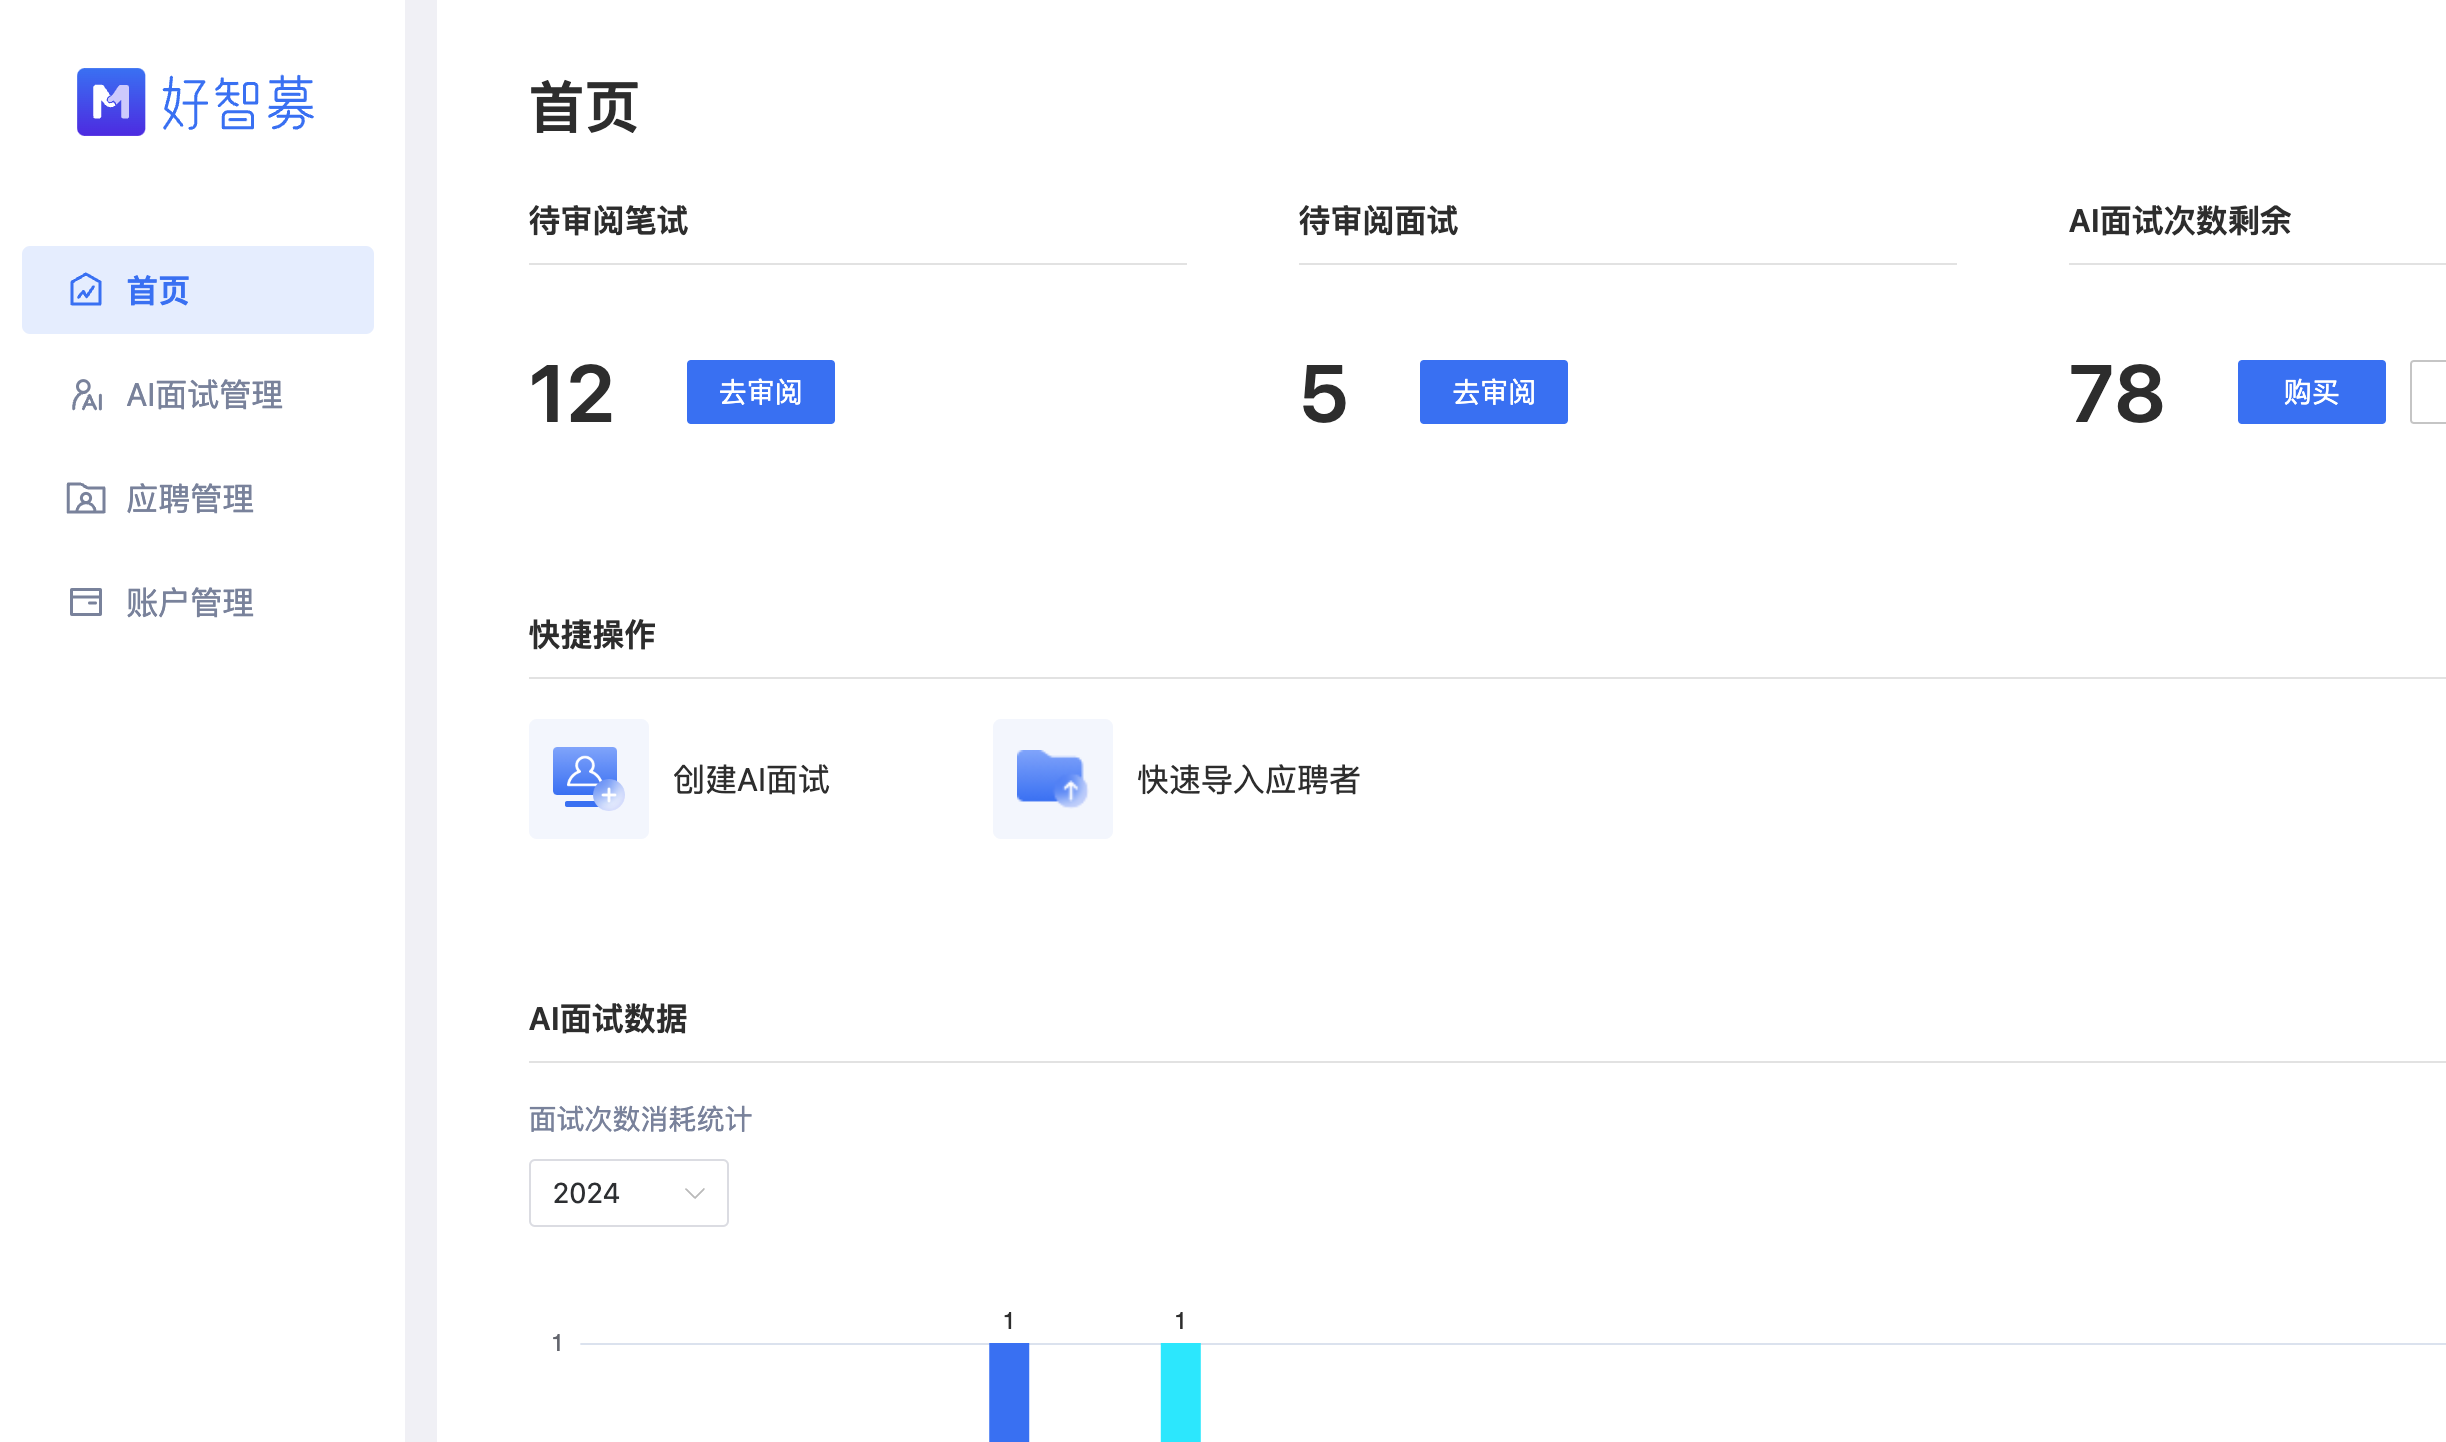
Task: Click the 创建AI面试 shortcut icon
Action: click(588, 779)
